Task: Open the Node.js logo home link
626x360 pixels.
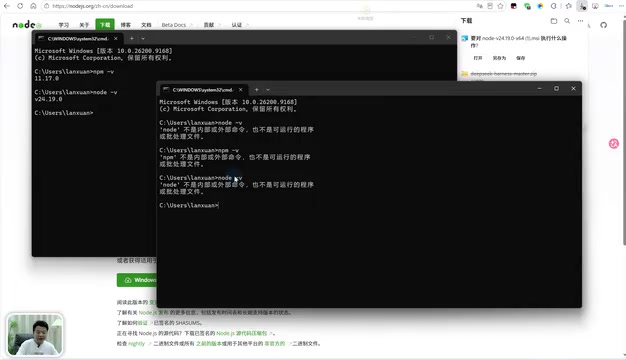Action: point(27,25)
